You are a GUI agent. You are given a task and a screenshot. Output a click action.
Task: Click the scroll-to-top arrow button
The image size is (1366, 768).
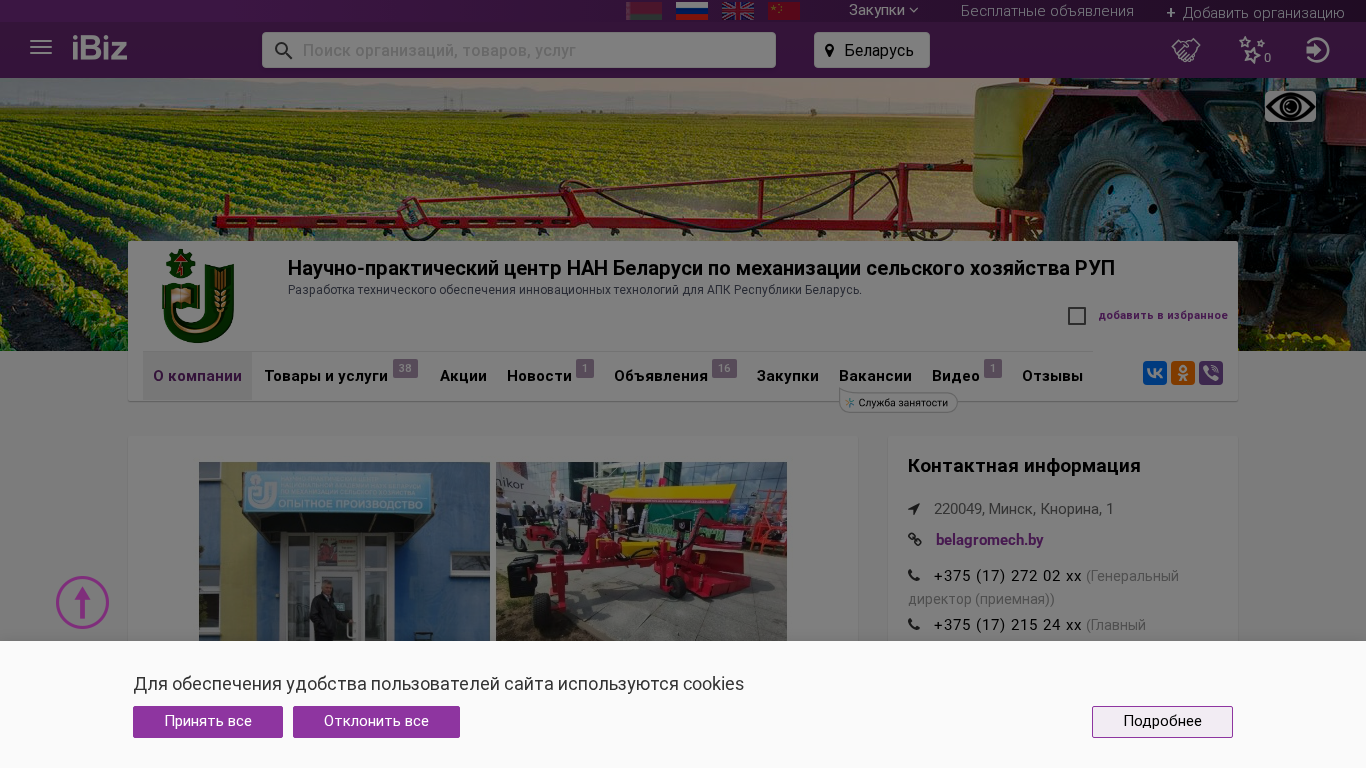click(82, 602)
